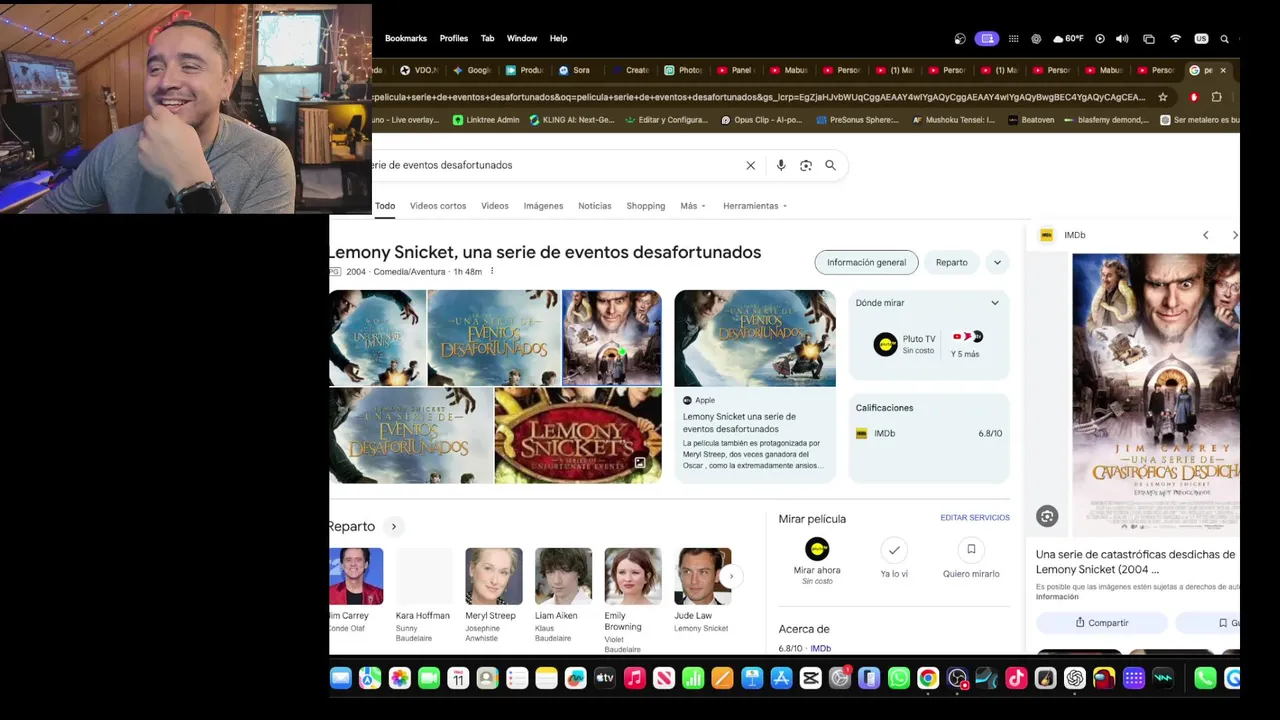
Task: Open Google Chrome in the Dock
Action: pos(928,678)
